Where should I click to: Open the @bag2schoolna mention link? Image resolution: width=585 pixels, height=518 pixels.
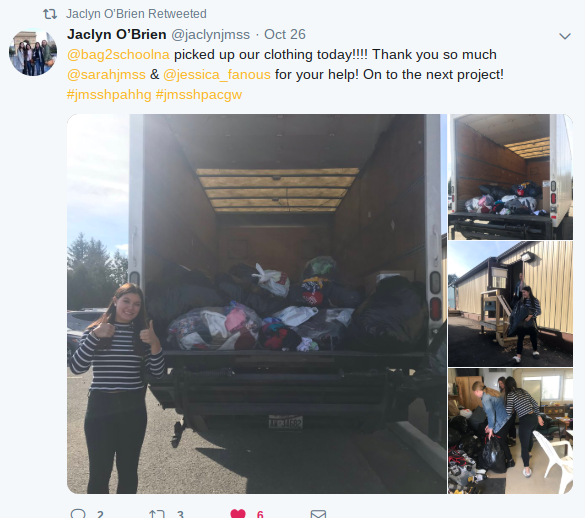pos(118,54)
